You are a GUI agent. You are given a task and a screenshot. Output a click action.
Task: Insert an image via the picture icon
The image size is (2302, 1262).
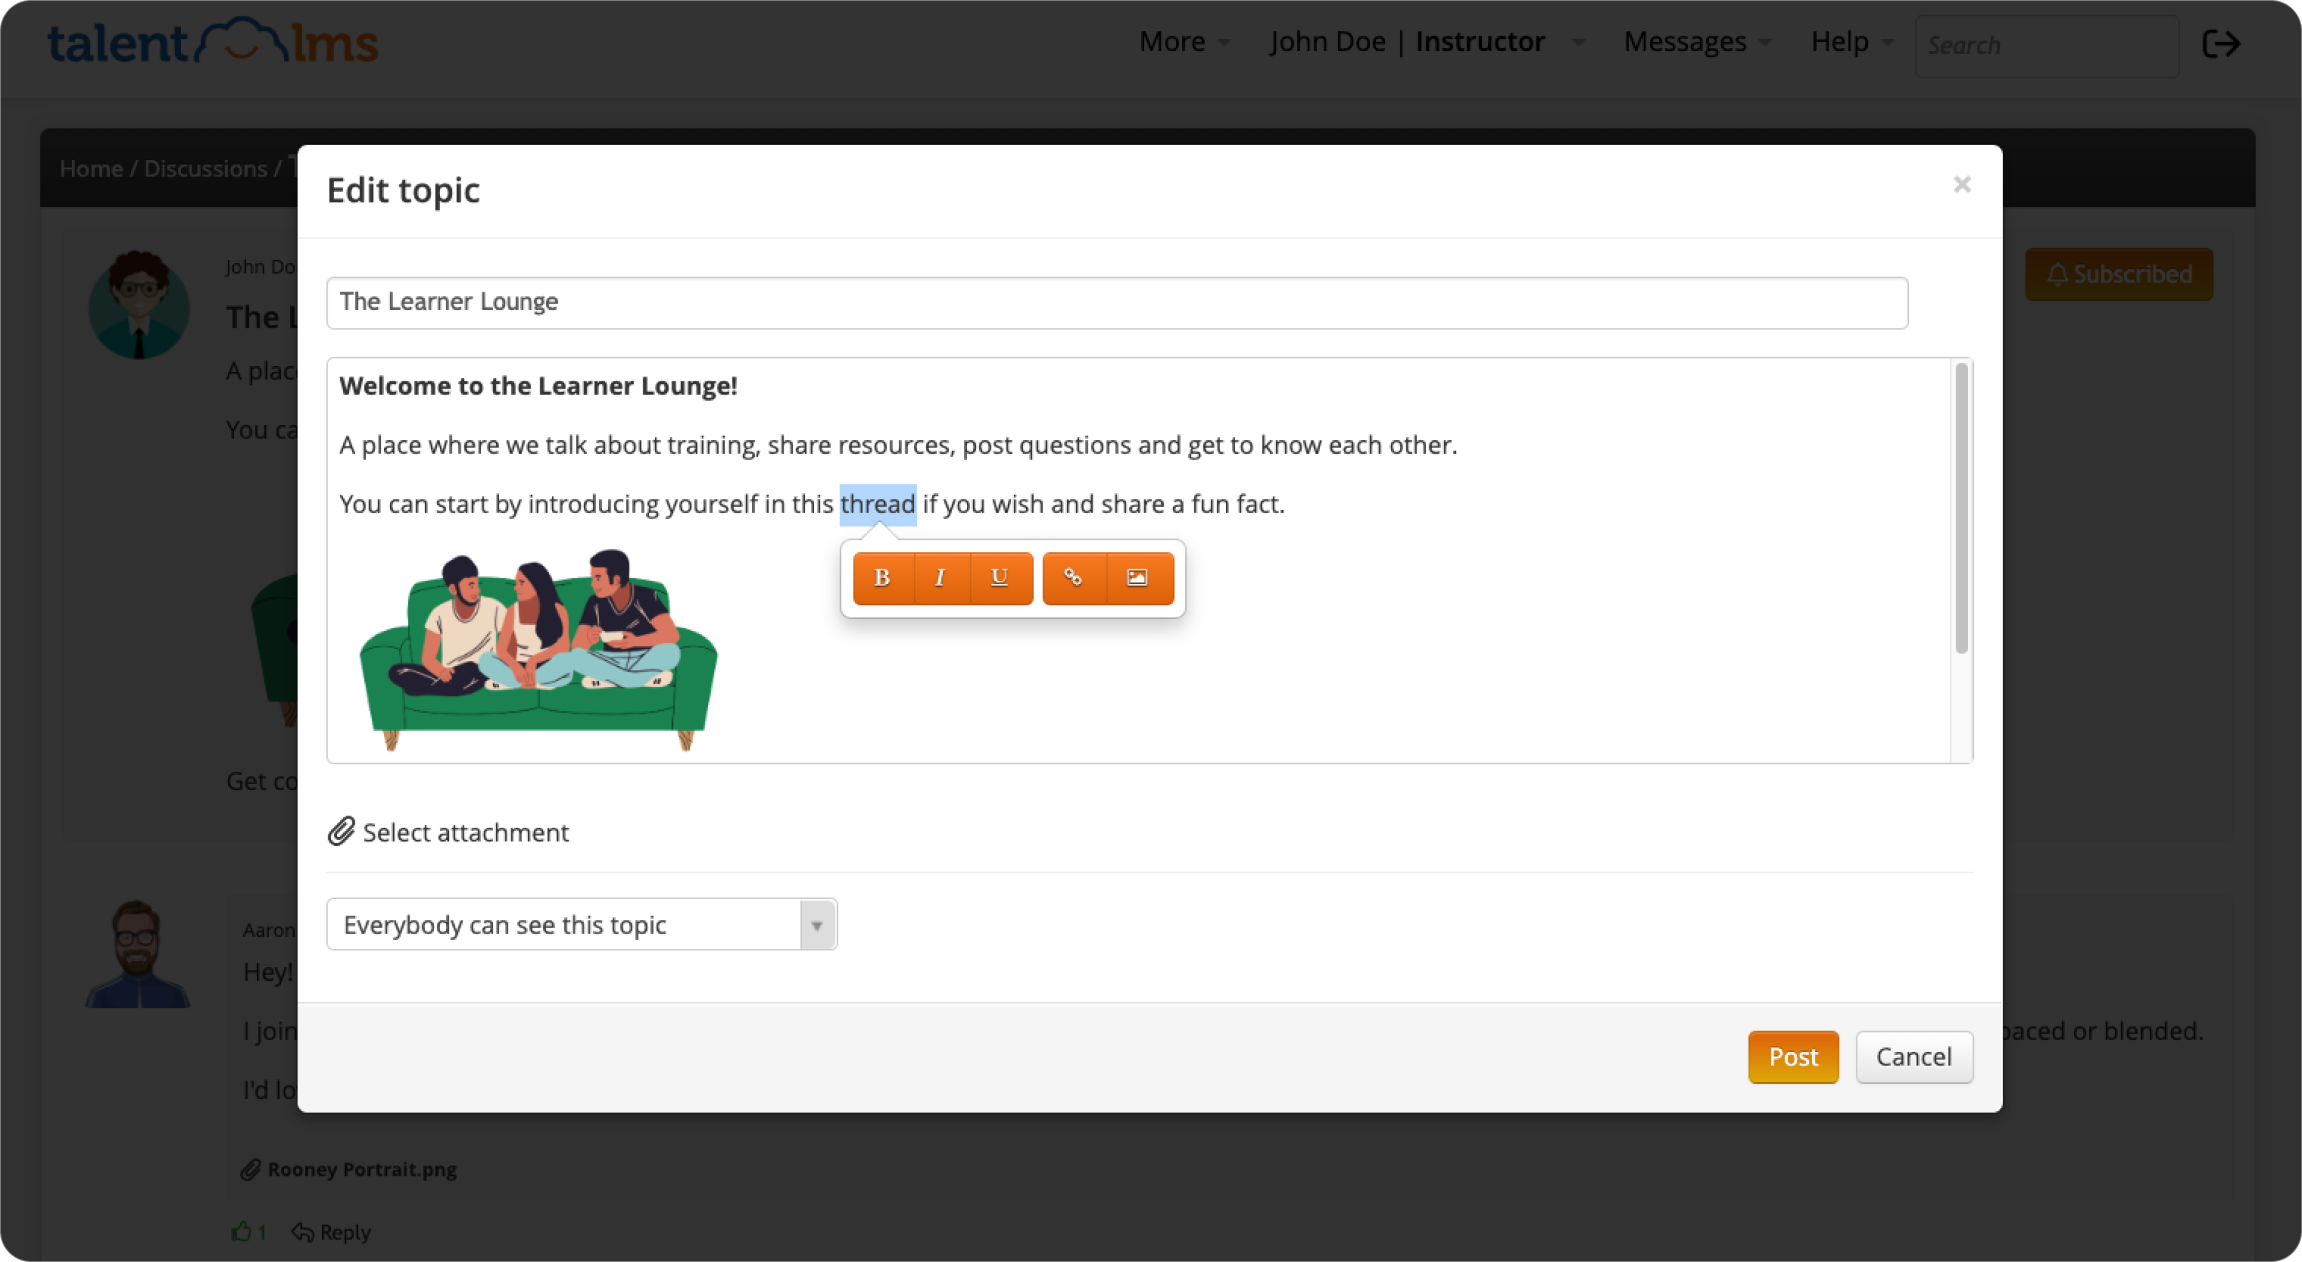point(1138,577)
